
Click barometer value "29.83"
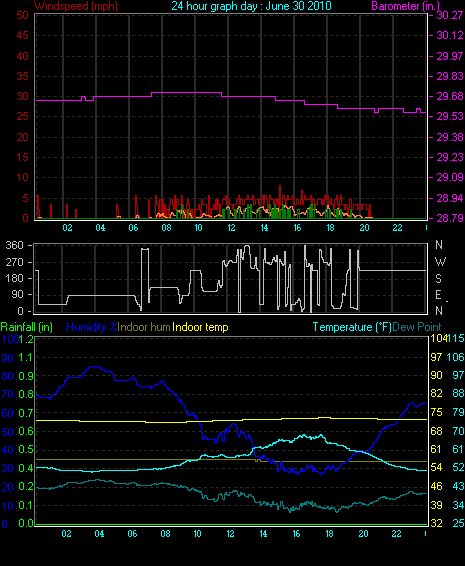tap(450, 76)
